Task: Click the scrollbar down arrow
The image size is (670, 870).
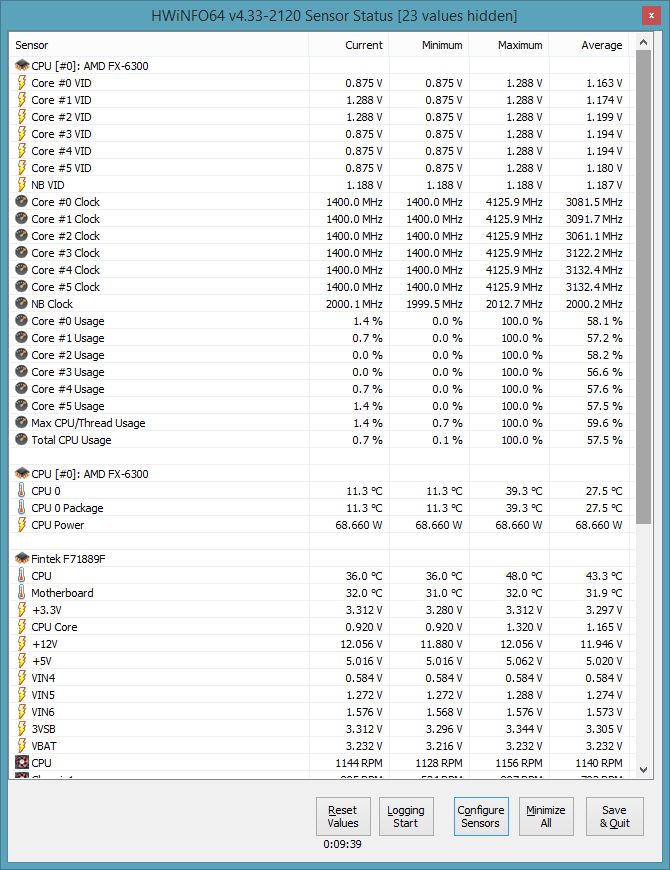Action: pyautogui.click(x=643, y=770)
